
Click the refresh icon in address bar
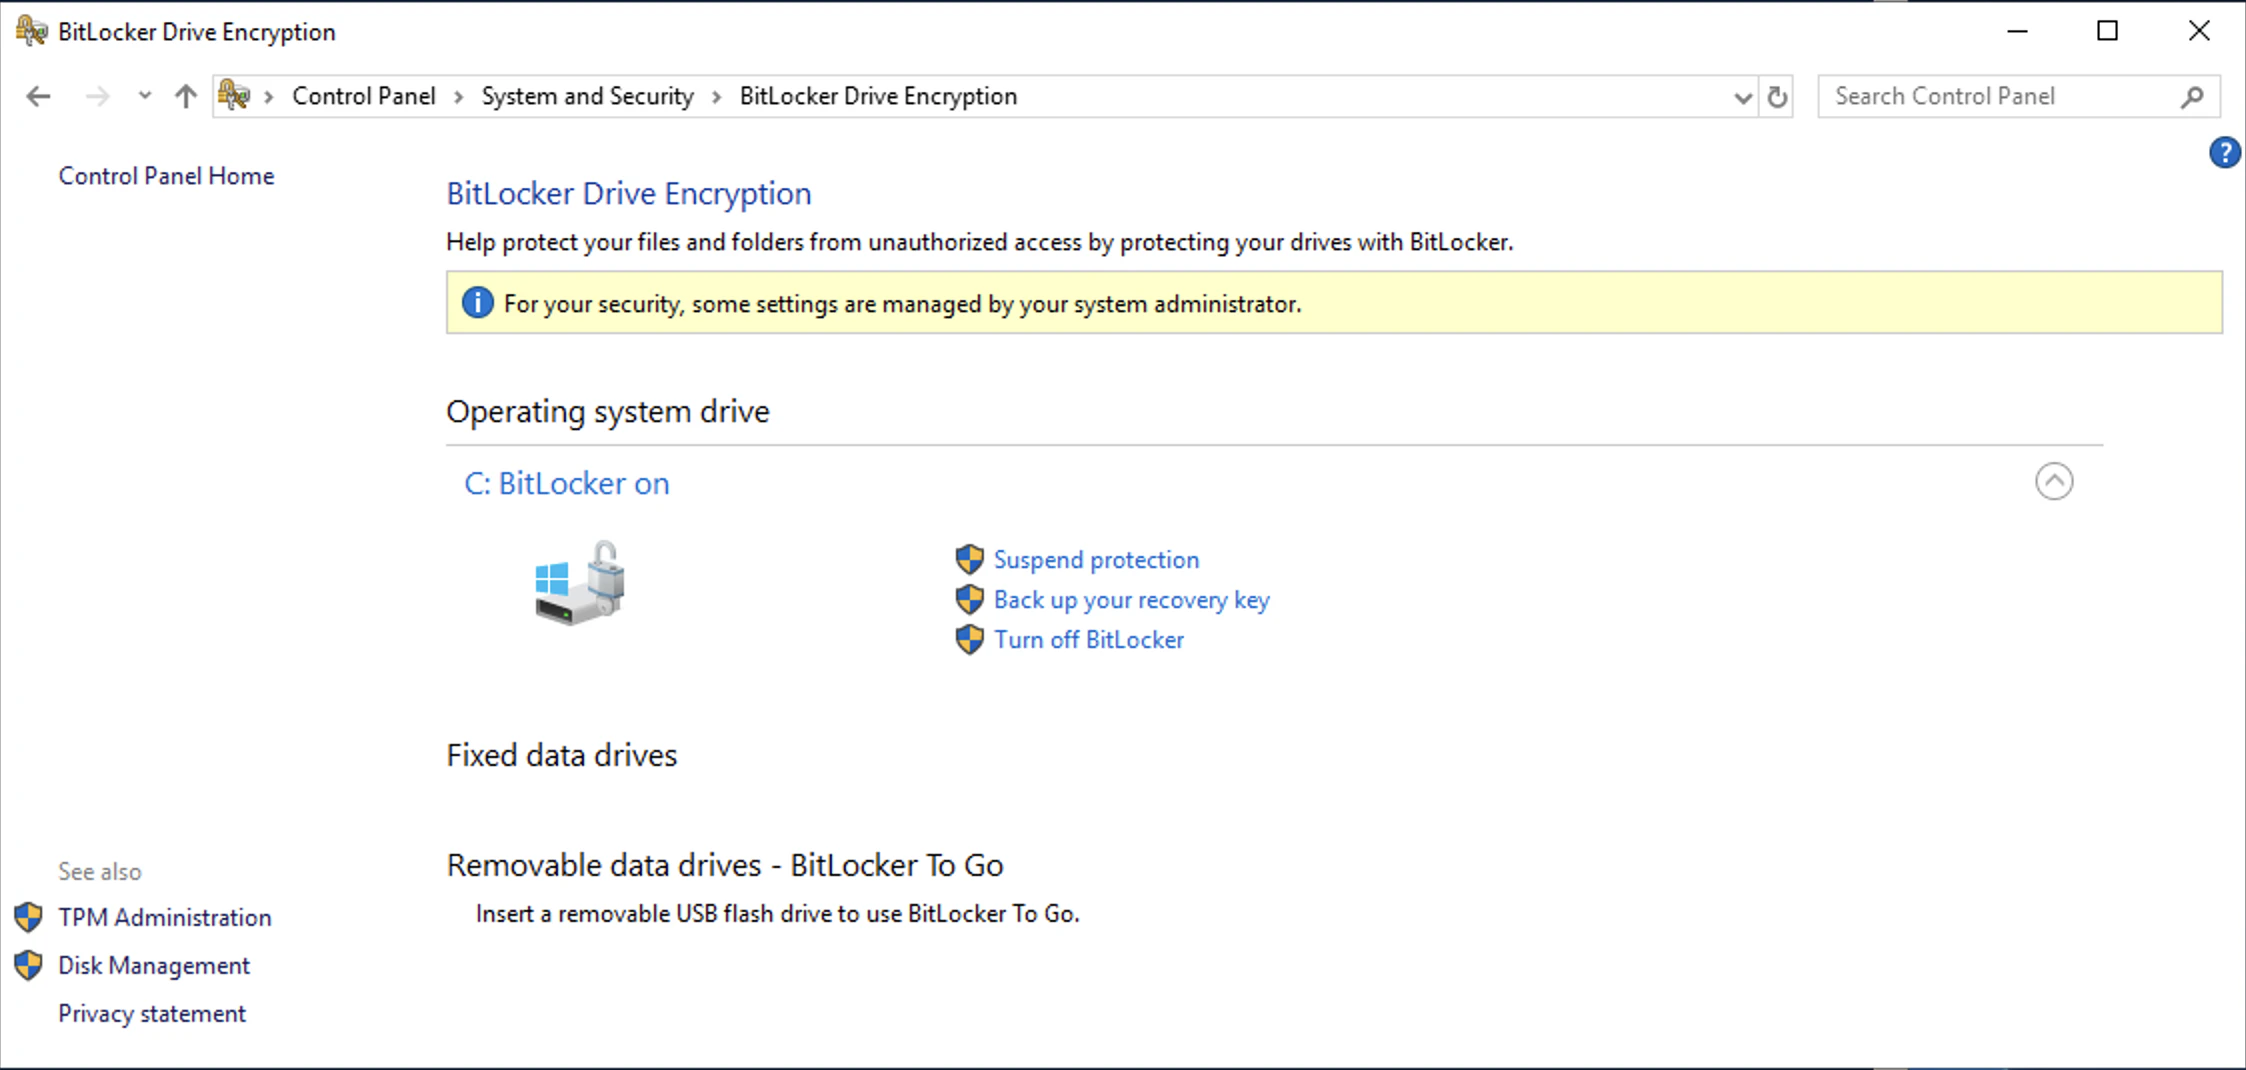click(1777, 97)
